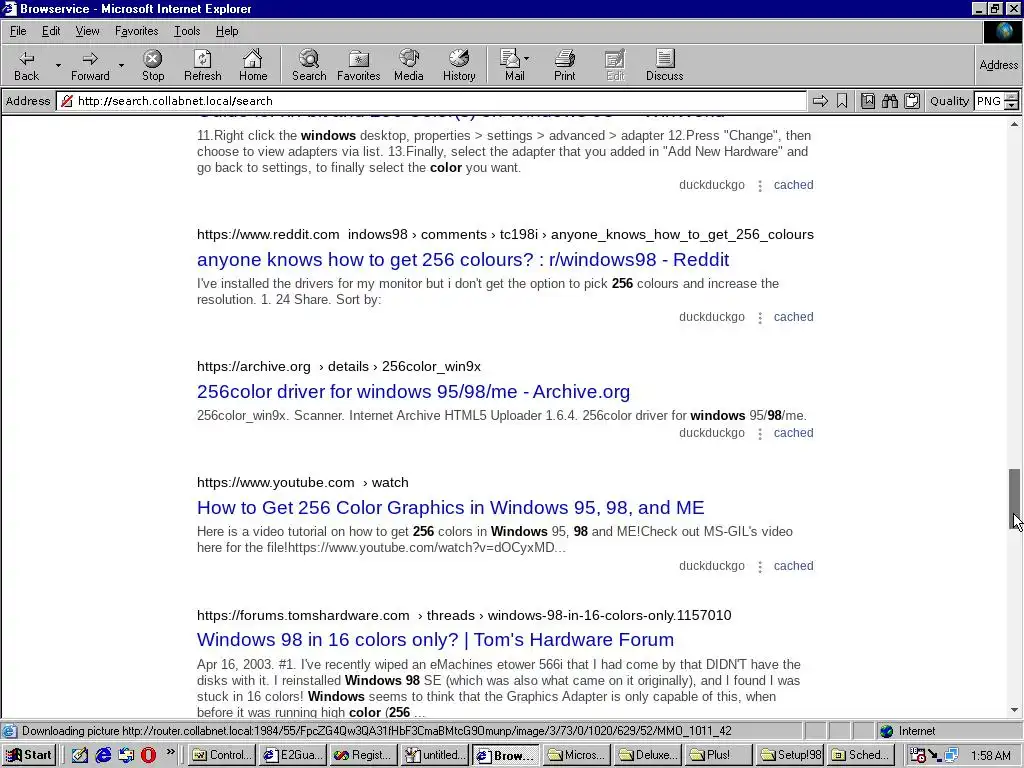This screenshot has height=768, width=1024.
Task: Click the address bar URL field
Action: click(431, 101)
